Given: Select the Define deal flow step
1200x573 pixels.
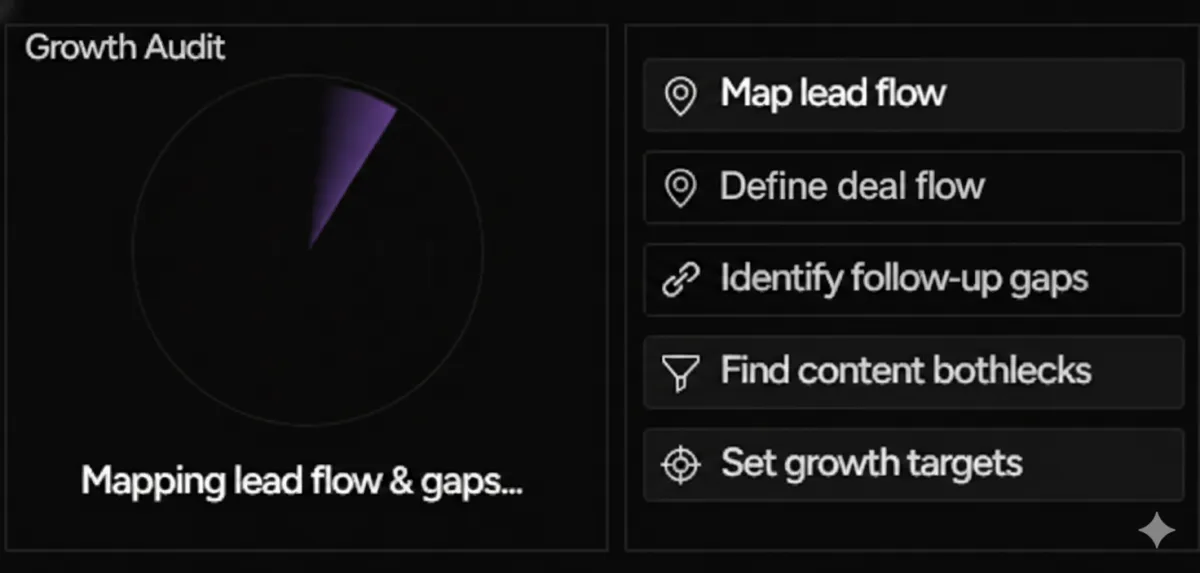Looking at the screenshot, I should coord(913,187).
